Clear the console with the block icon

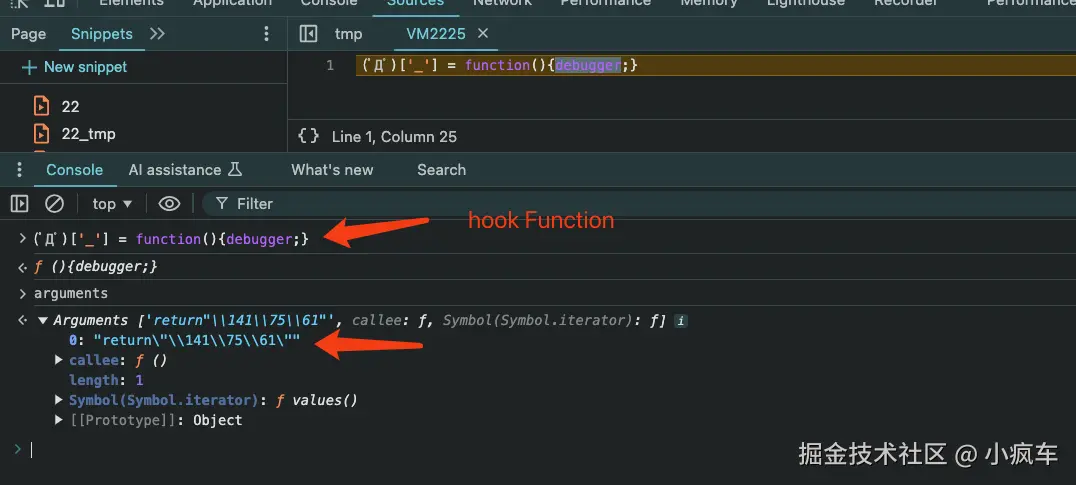54,203
